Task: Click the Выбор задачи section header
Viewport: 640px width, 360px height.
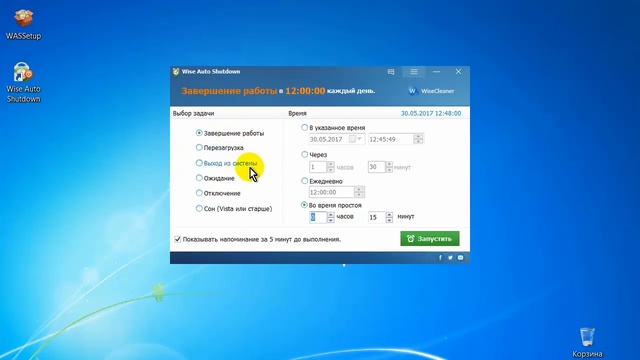Action: [x=193, y=113]
